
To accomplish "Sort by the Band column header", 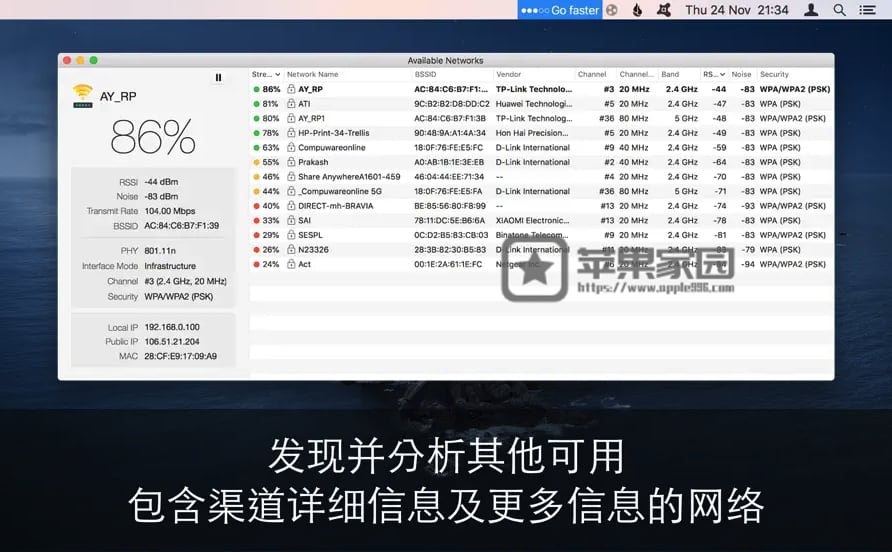I will pos(670,75).
